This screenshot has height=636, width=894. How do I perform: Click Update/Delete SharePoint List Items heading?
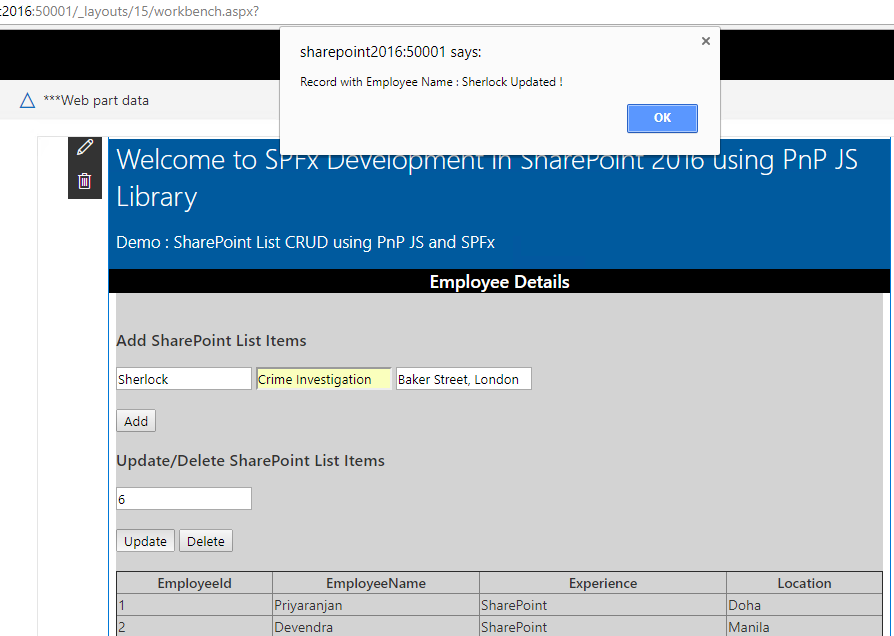[250, 460]
